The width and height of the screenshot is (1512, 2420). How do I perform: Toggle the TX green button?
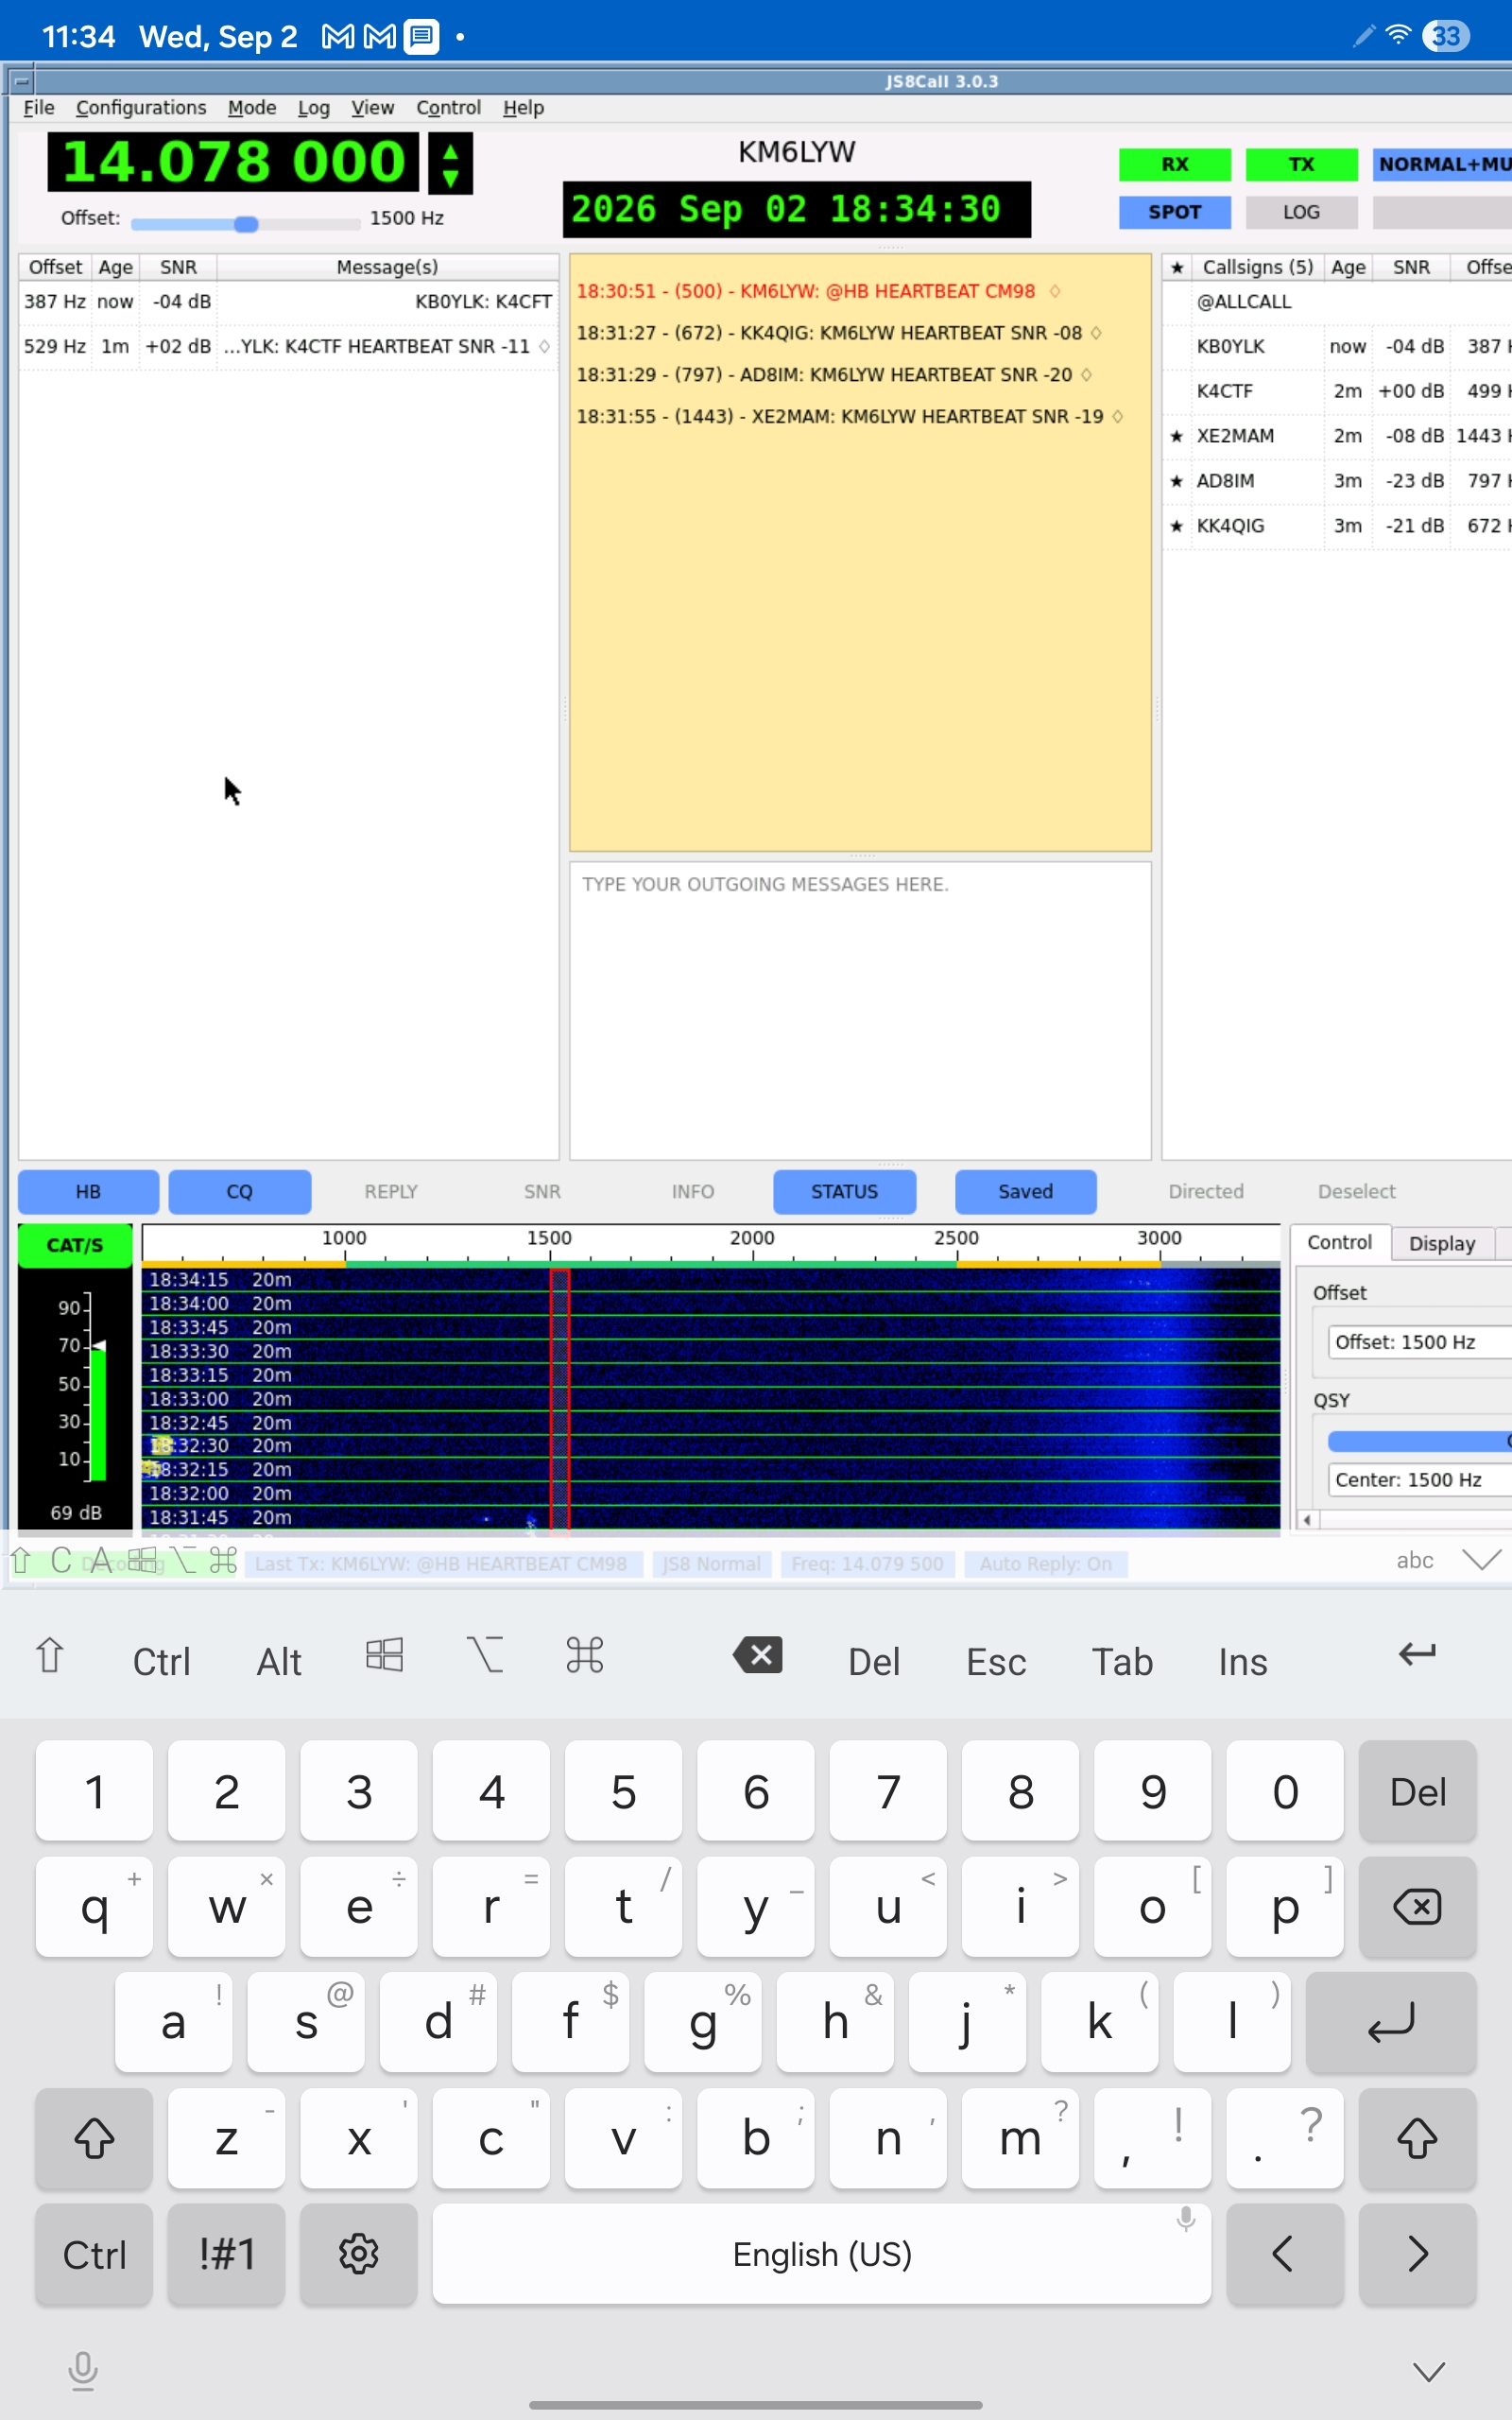coord(1301,164)
